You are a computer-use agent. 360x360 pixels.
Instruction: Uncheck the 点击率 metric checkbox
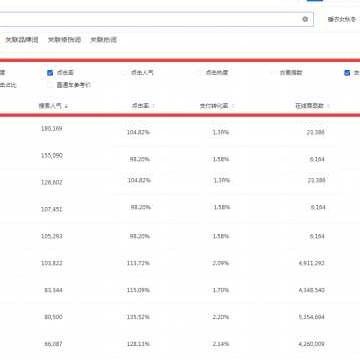(x=50, y=73)
